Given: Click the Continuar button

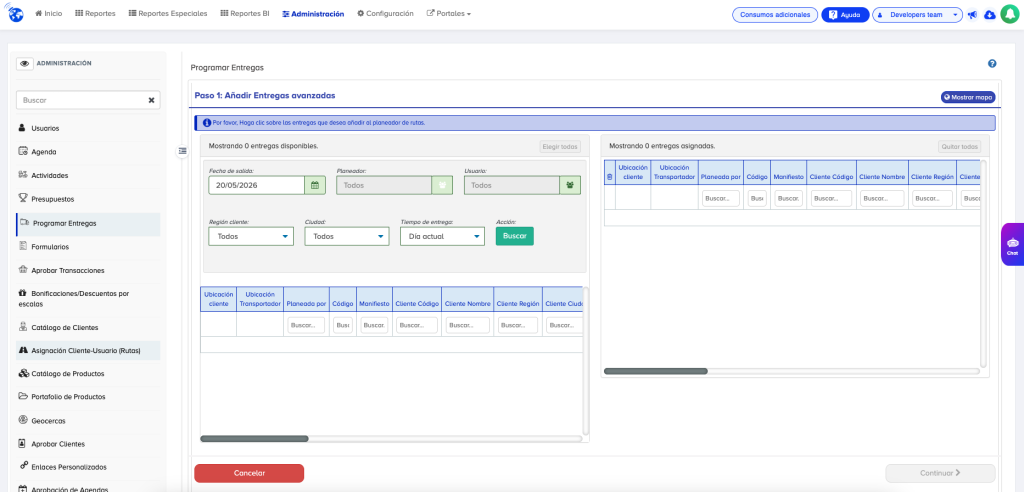Looking at the screenshot, I should coord(940,473).
